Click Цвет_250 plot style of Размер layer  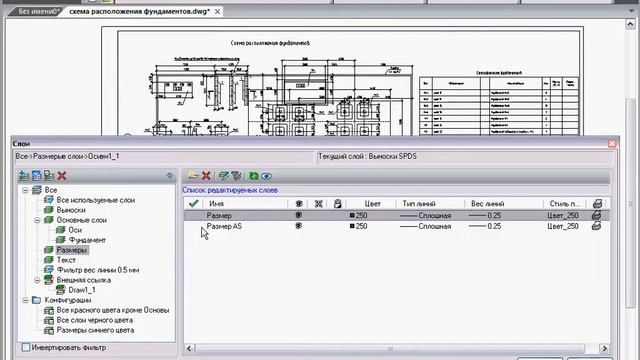pyautogui.click(x=563, y=215)
